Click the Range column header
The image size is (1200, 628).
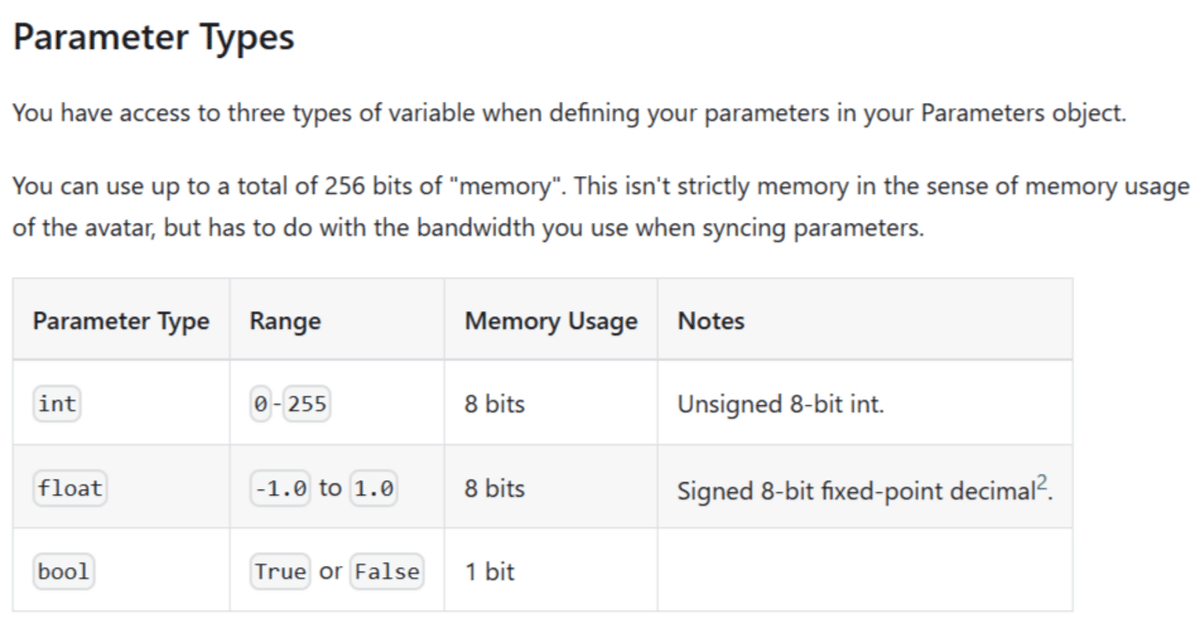(285, 321)
